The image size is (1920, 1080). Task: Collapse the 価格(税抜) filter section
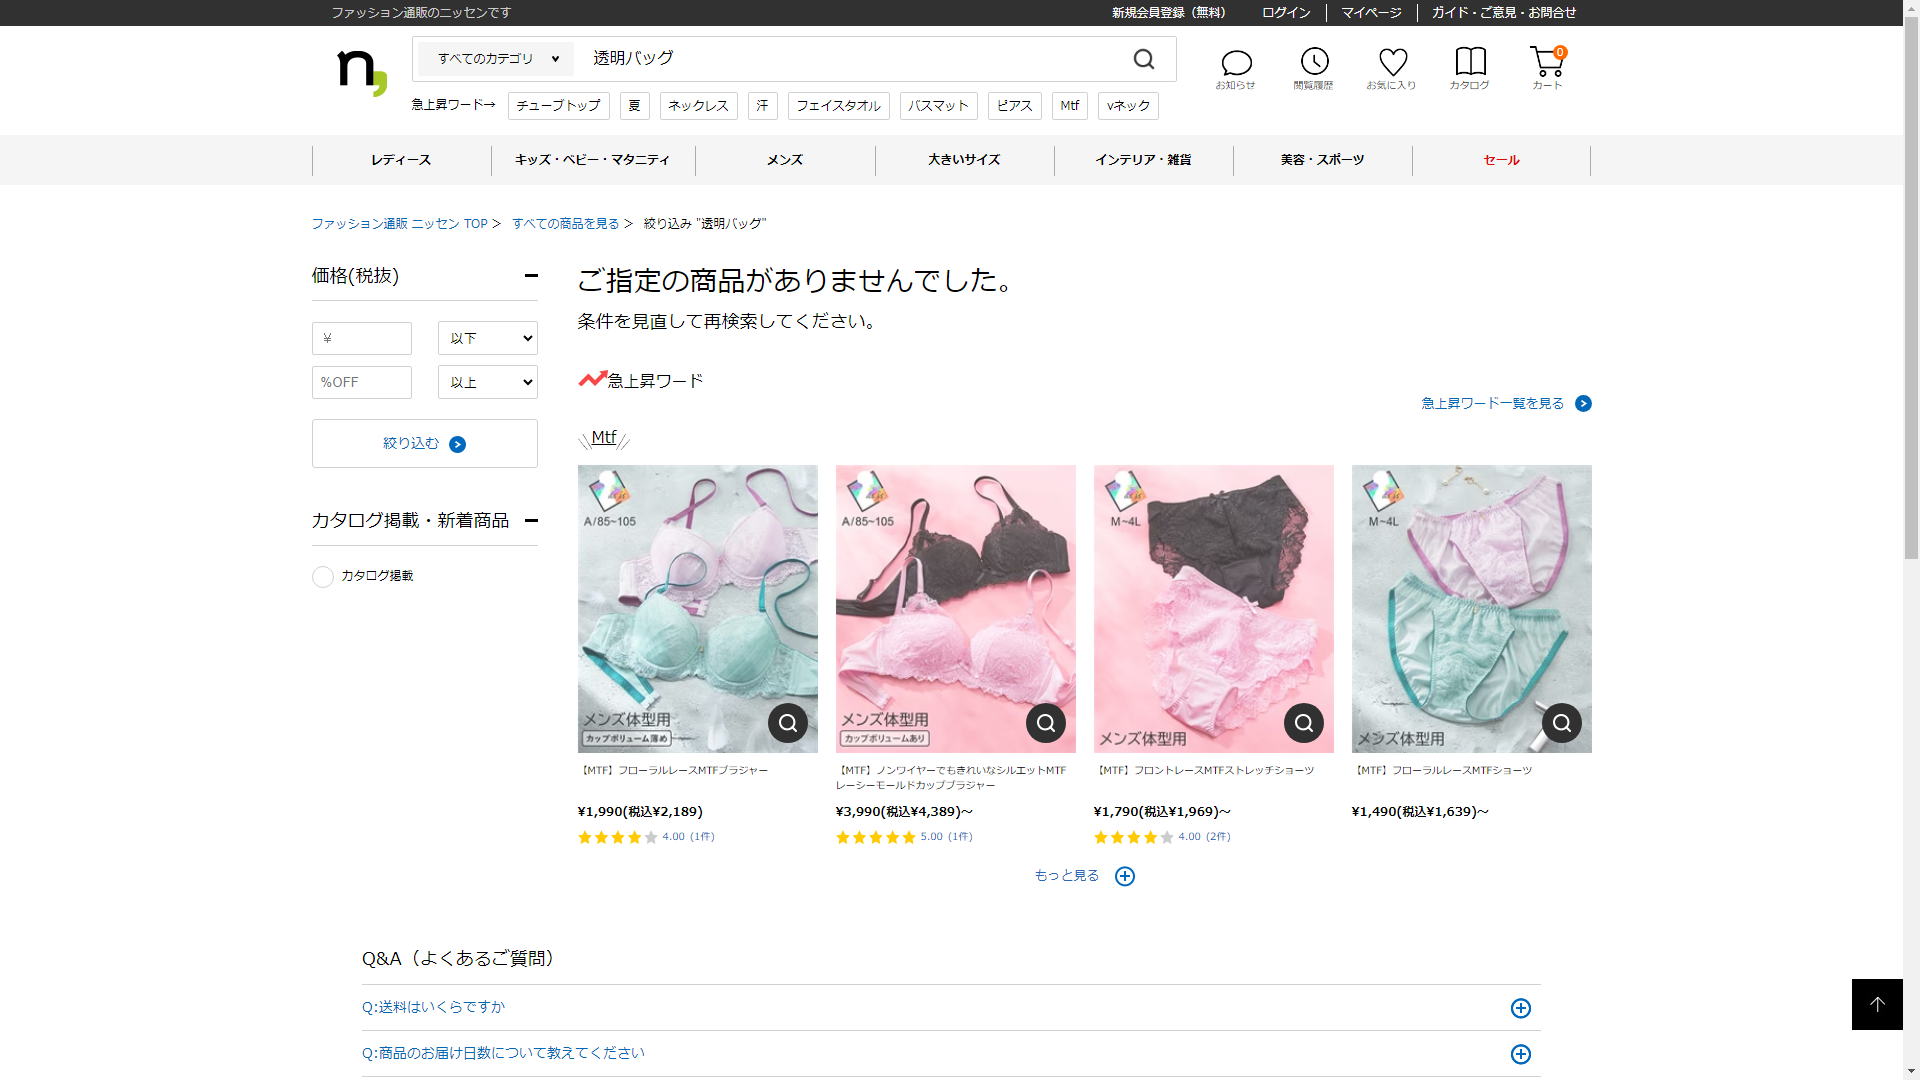click(531, 276)
